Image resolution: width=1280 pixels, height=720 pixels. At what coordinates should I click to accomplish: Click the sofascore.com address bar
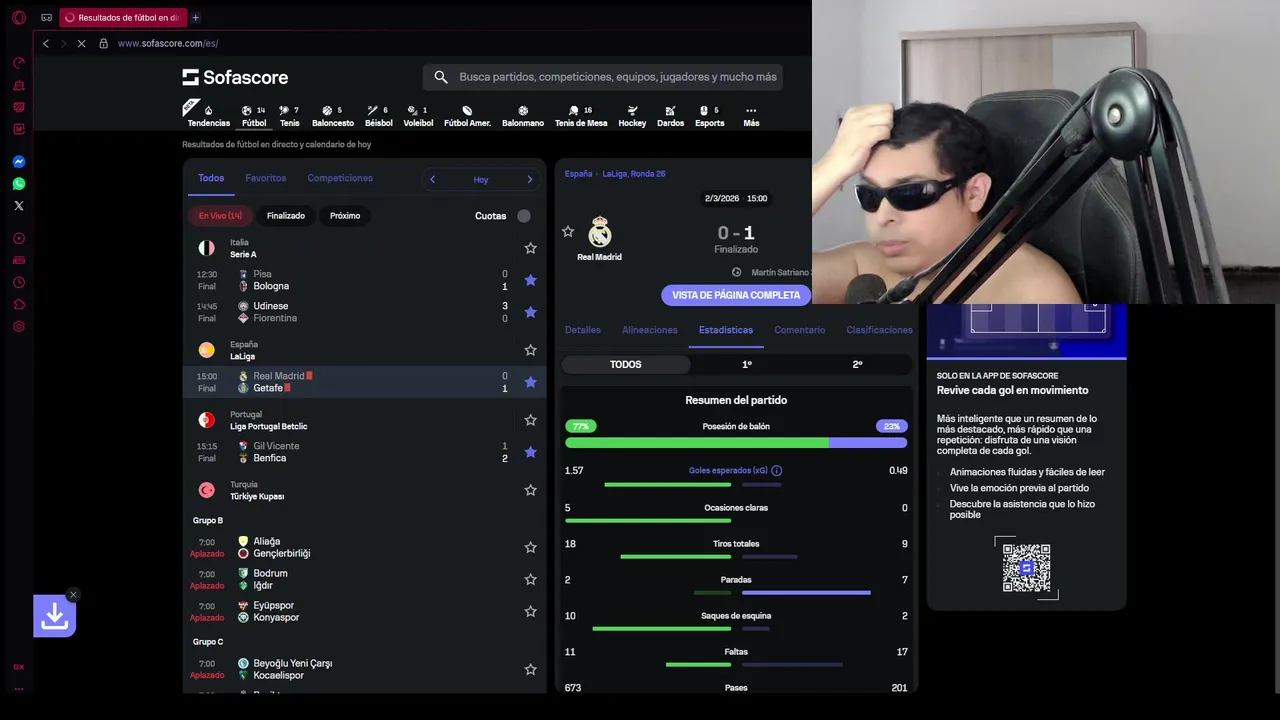(x=168, y=44)
